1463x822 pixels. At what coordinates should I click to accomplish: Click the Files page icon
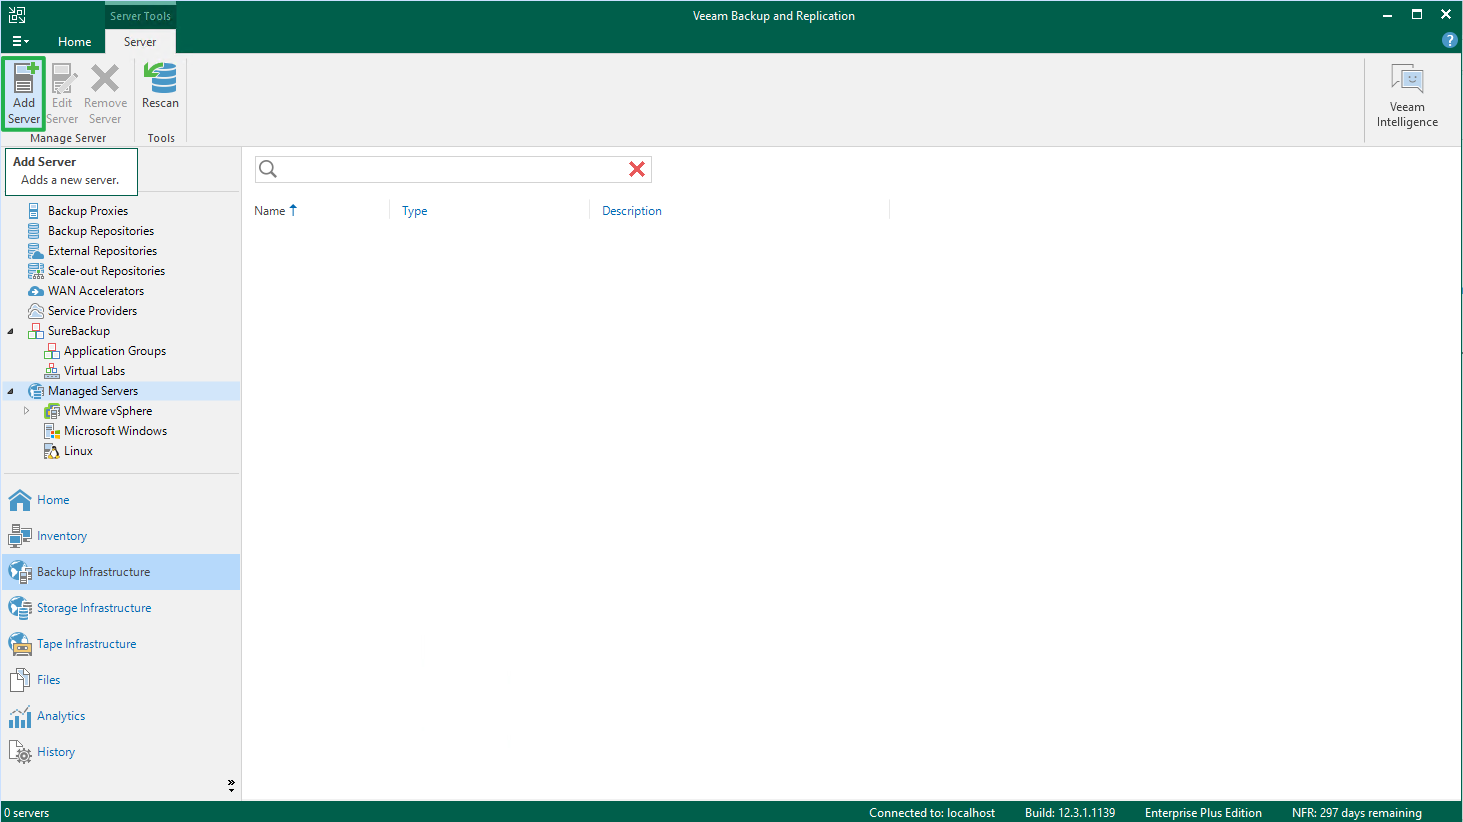click(x=20, y=680)
